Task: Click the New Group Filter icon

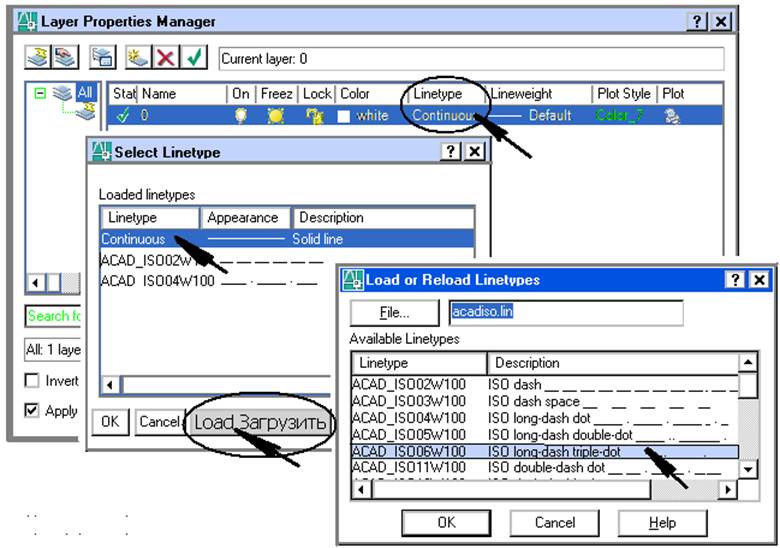Action: coord(63,57)
